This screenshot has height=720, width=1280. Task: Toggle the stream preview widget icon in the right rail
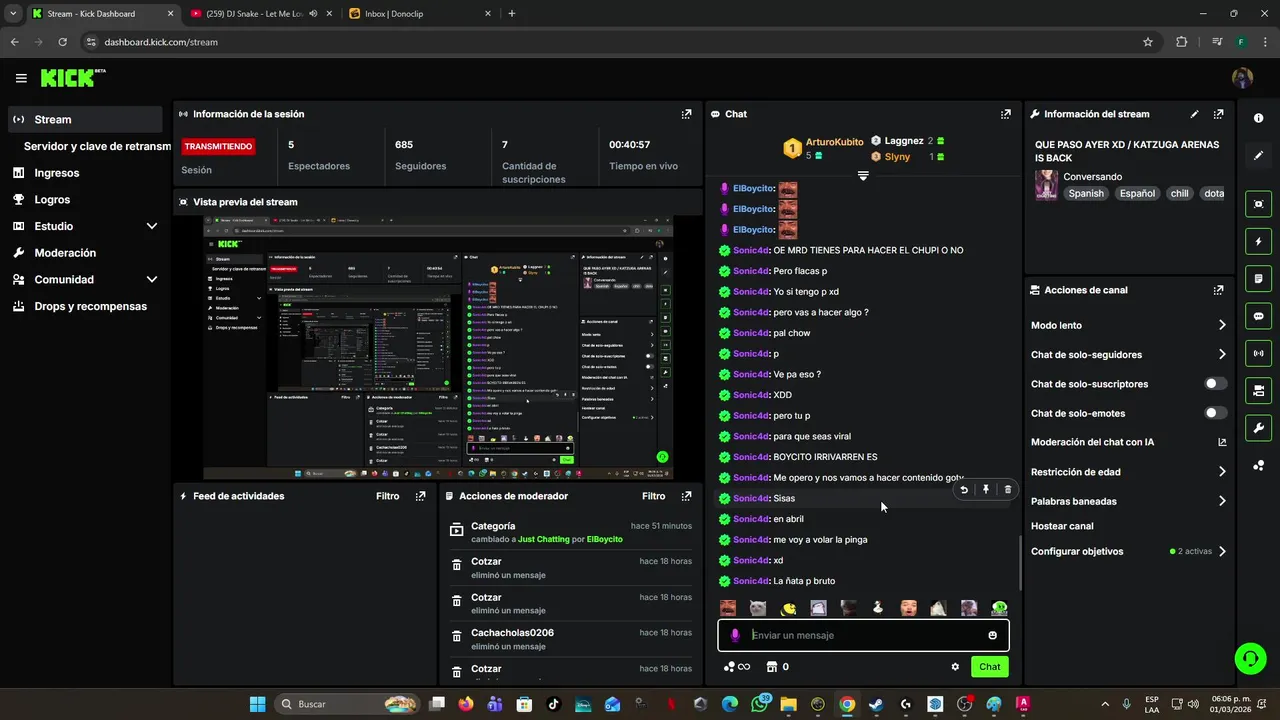(x=1258, y=204)
